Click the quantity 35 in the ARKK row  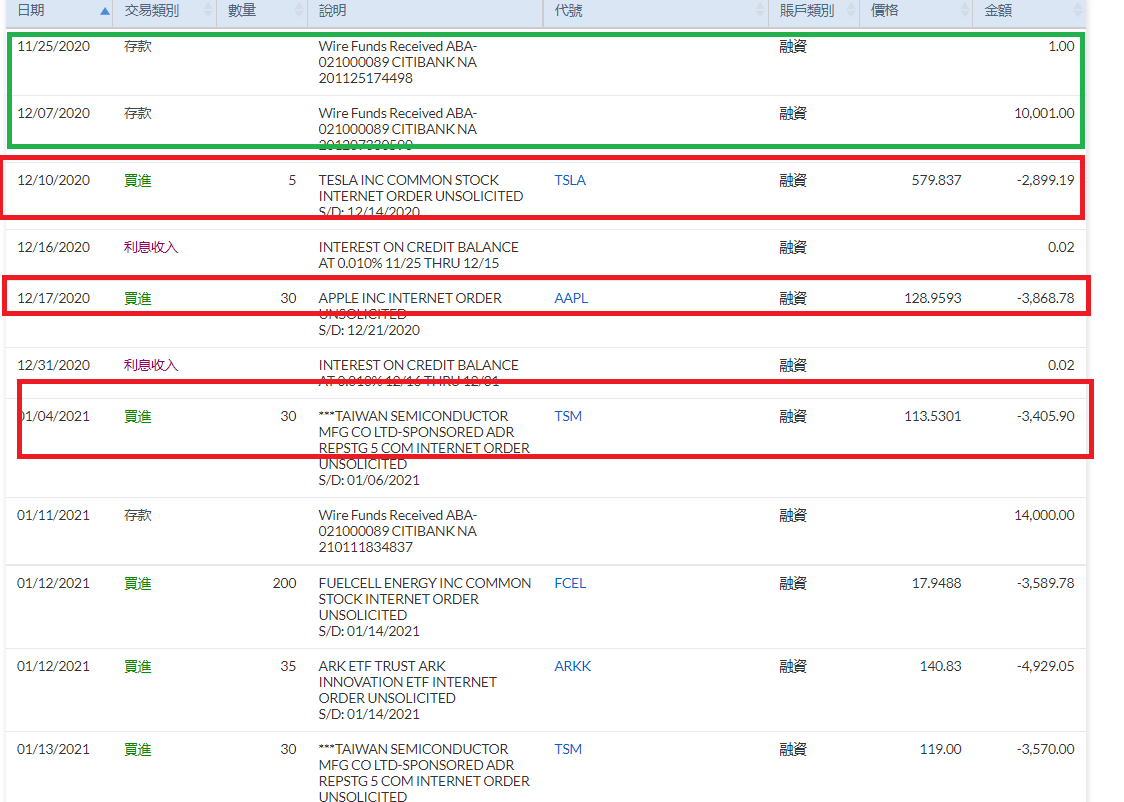click(x=288, y=667)
